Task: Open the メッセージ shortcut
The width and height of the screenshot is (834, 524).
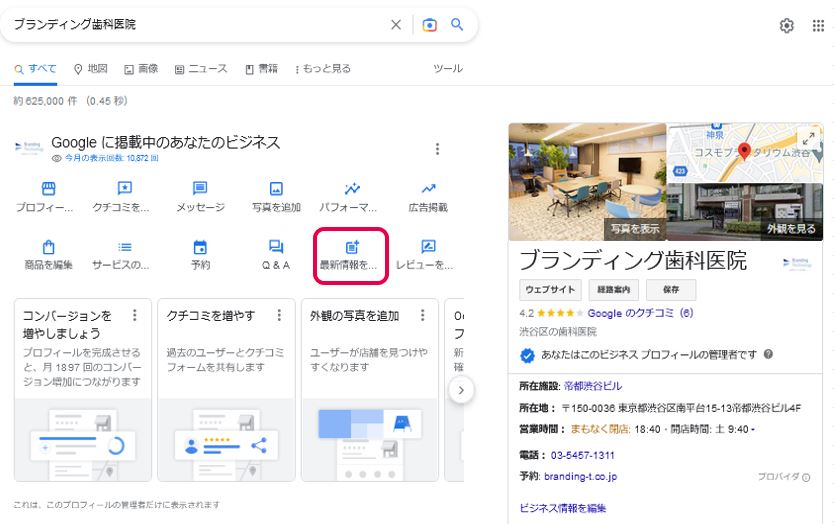Action: coord(200,197)
